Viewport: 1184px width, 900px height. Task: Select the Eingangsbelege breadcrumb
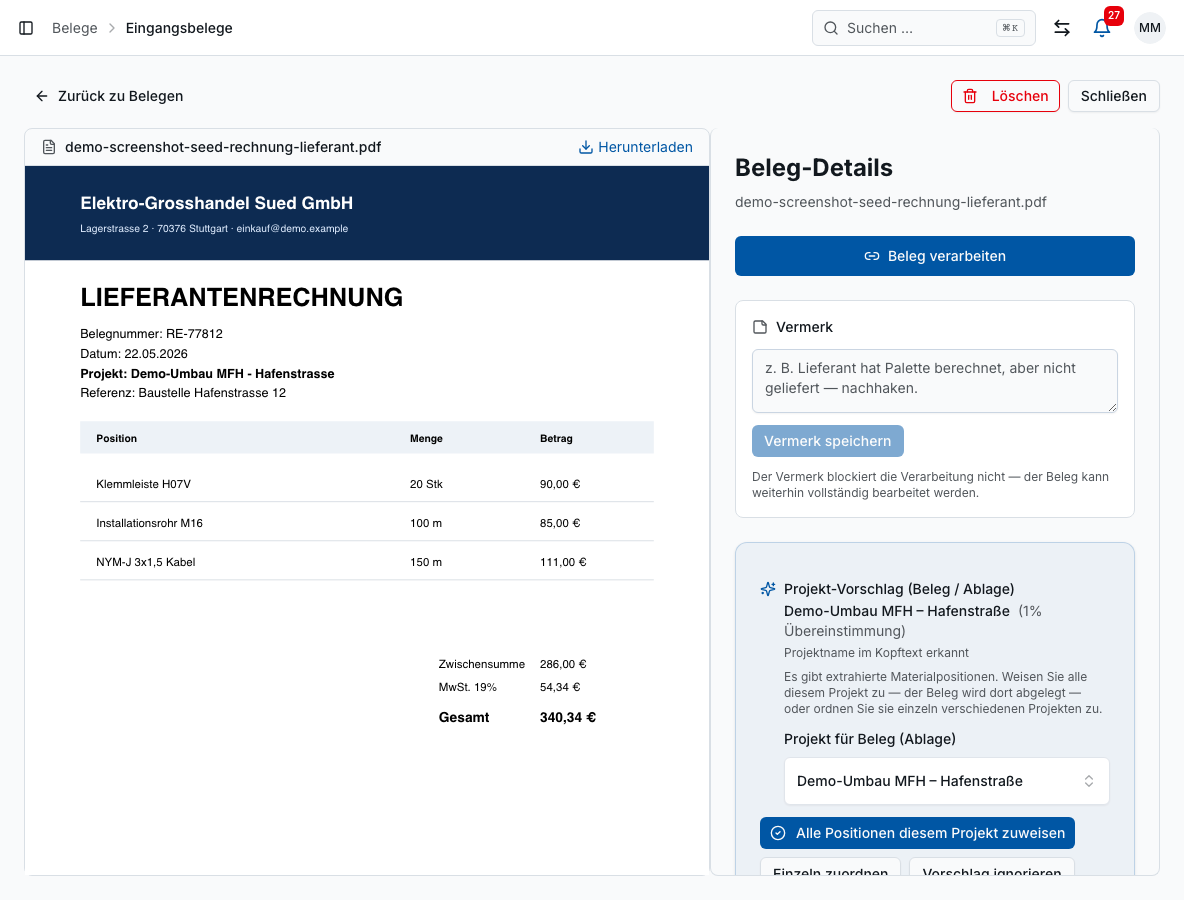coord(179,28)
